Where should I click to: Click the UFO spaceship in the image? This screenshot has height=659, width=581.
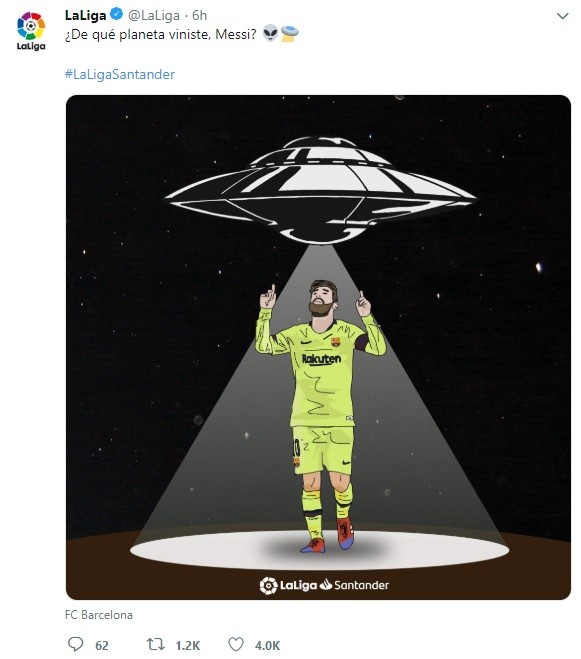tap(320, 190)
